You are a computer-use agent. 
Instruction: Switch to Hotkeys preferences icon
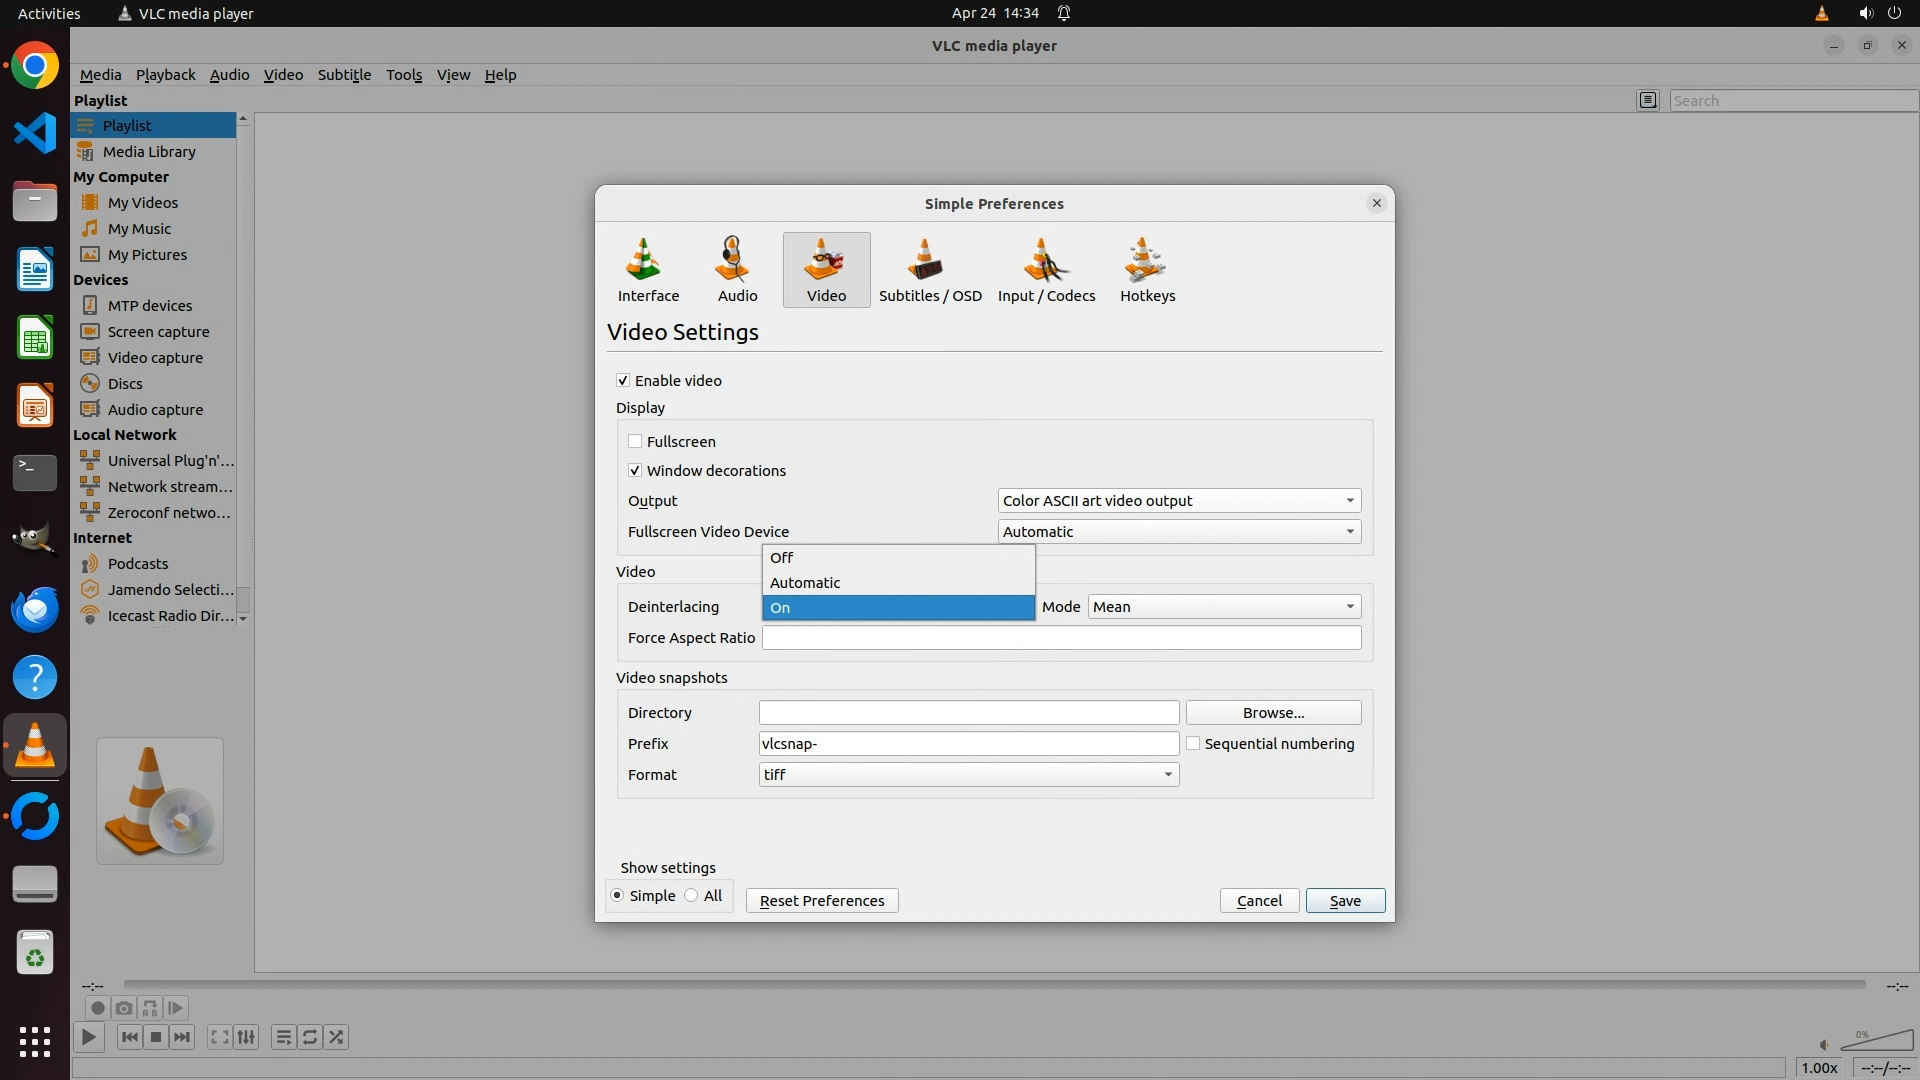click(1147, 269)
